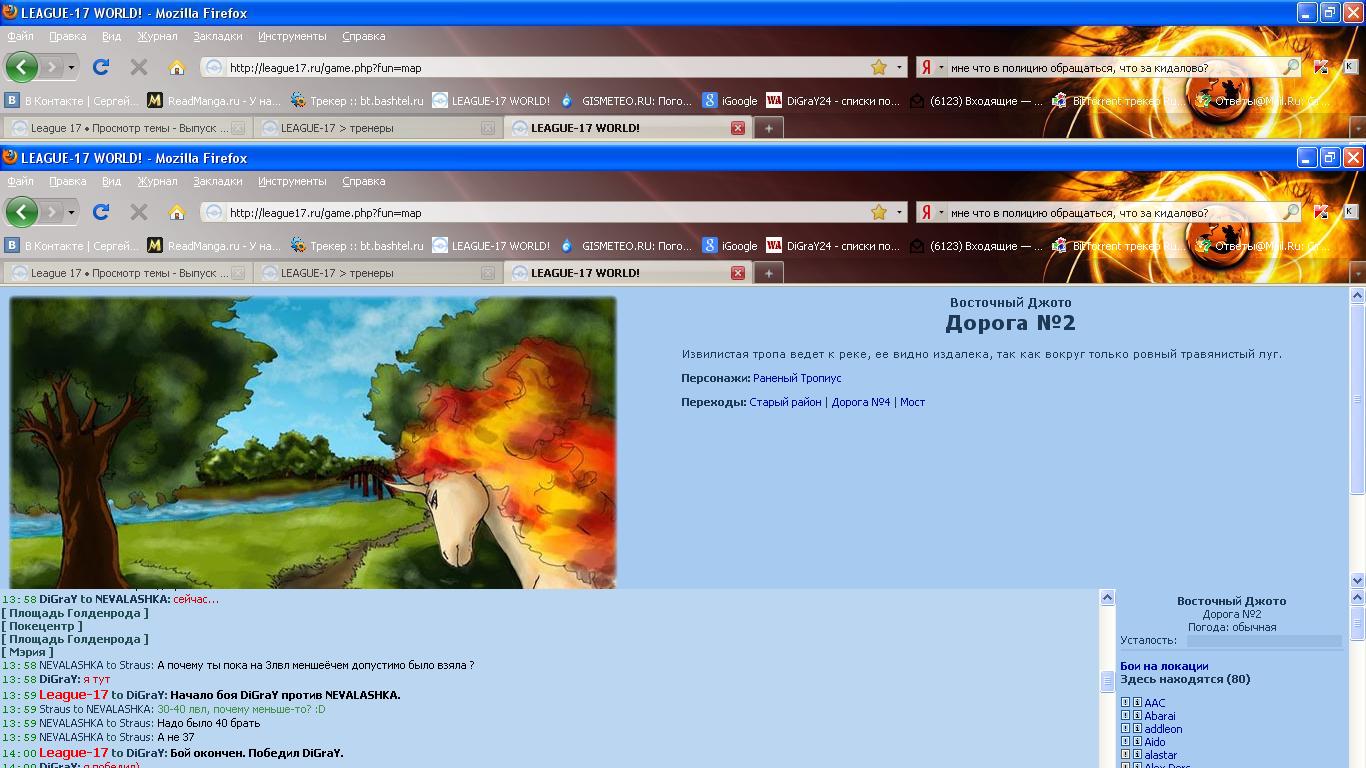Click the exclamation icon next to Aido
Screen dimensions: 1366x768
(1125, 742)
